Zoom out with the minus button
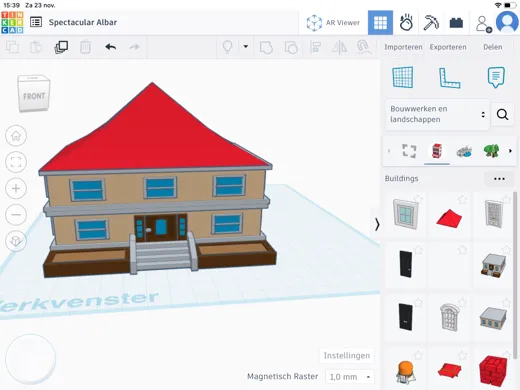Screen dimensions: 520x390 coord(16,214)
